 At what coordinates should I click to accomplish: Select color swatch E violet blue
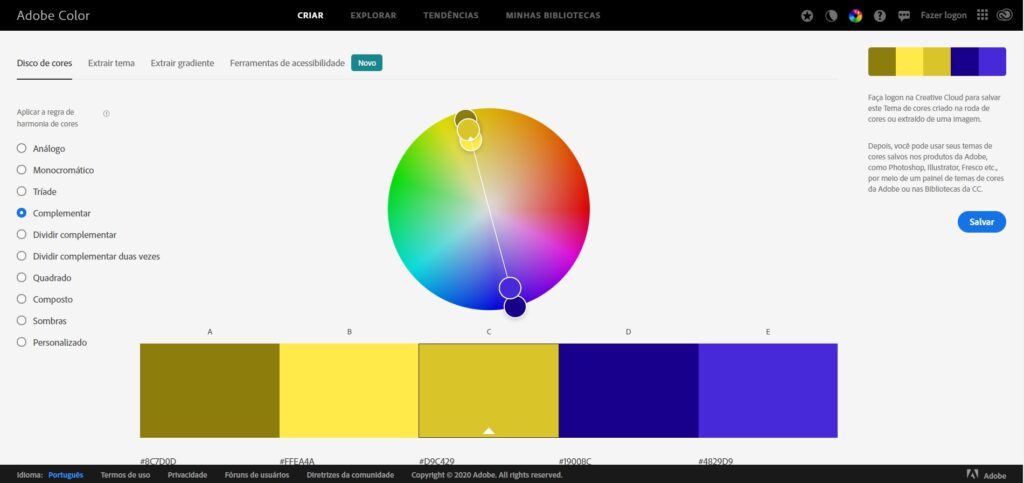pyautogui.click(x=768, y=390)
